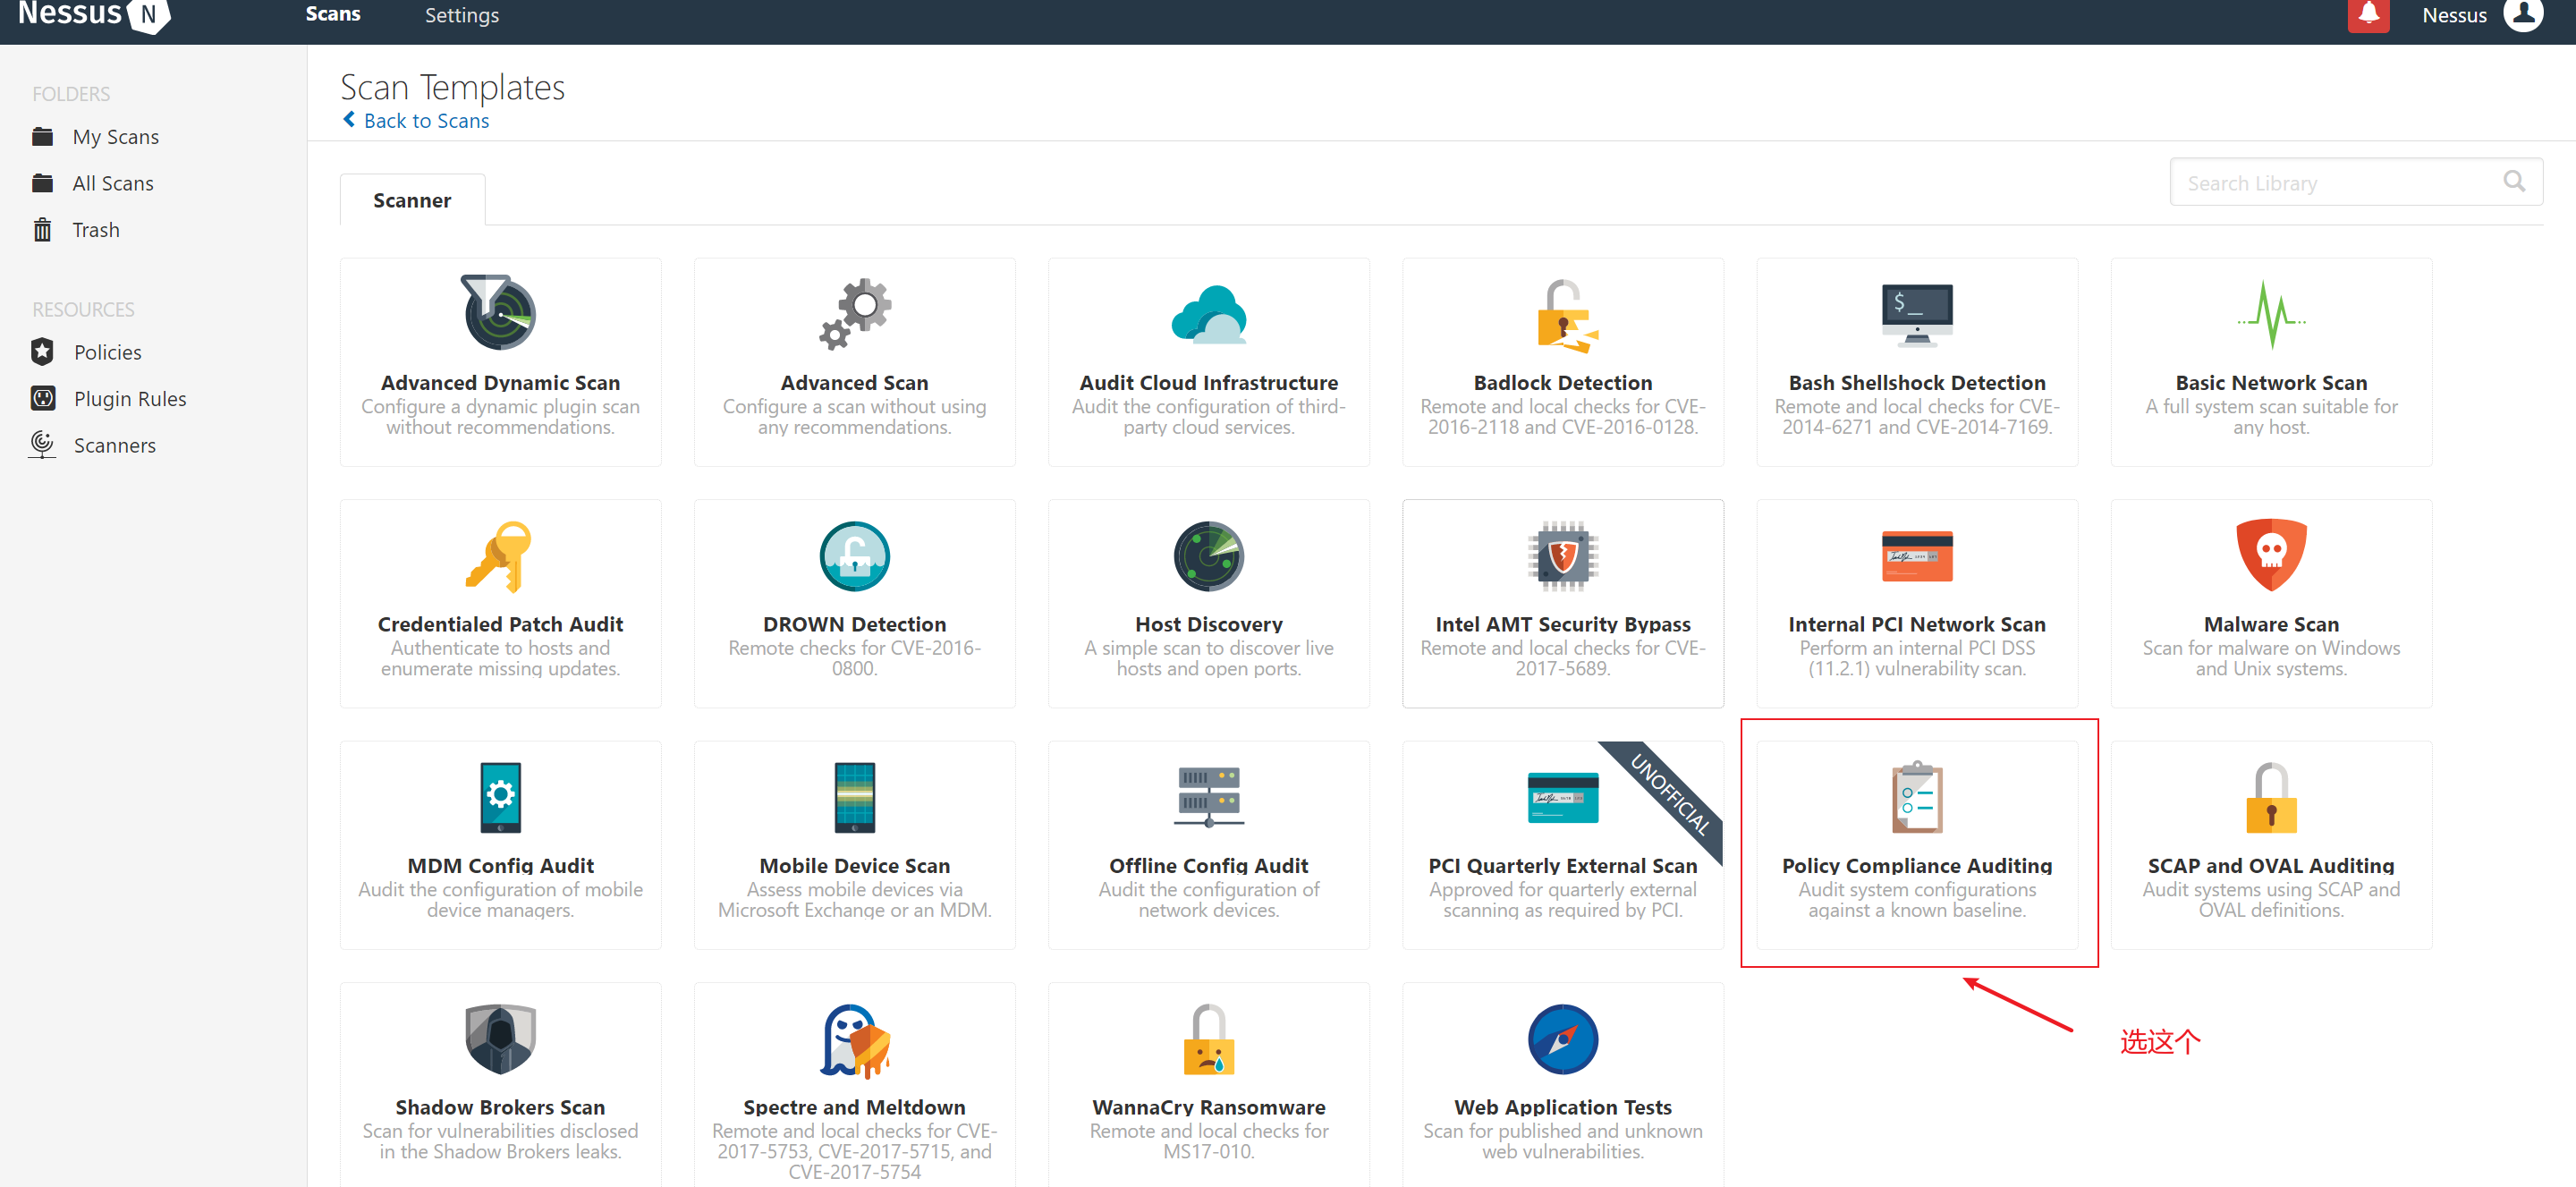
Task: Click the Internal PCI Network Scan title
Action: [x=1917, y=624]
